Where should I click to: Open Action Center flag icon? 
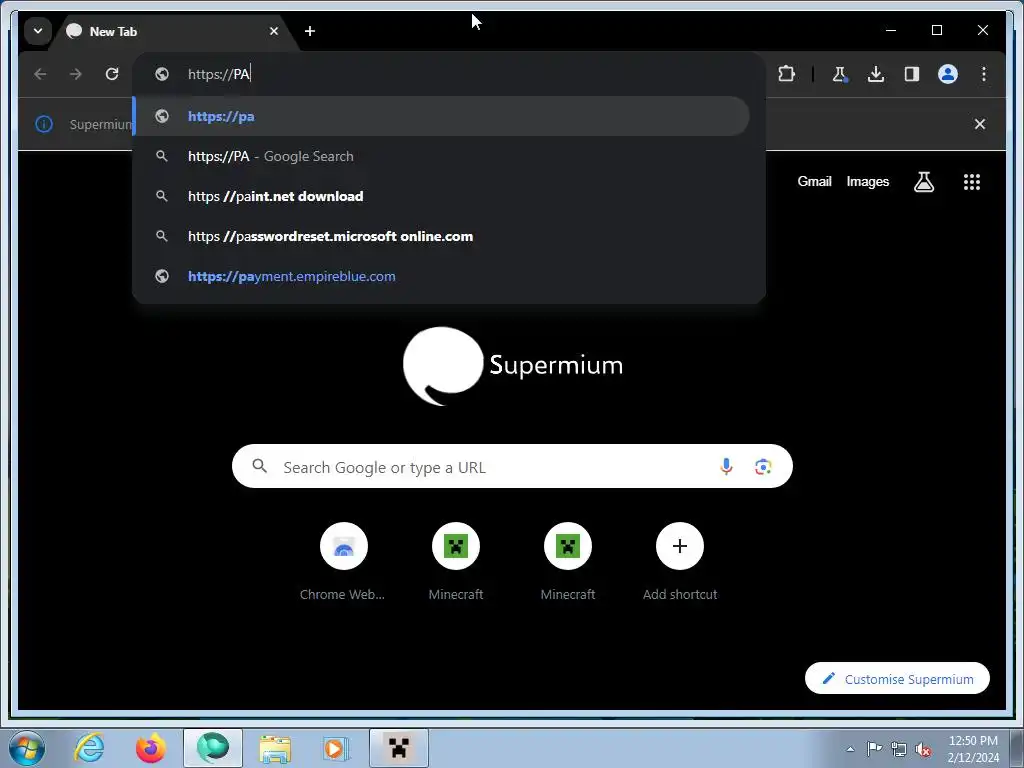pos(874,749)
